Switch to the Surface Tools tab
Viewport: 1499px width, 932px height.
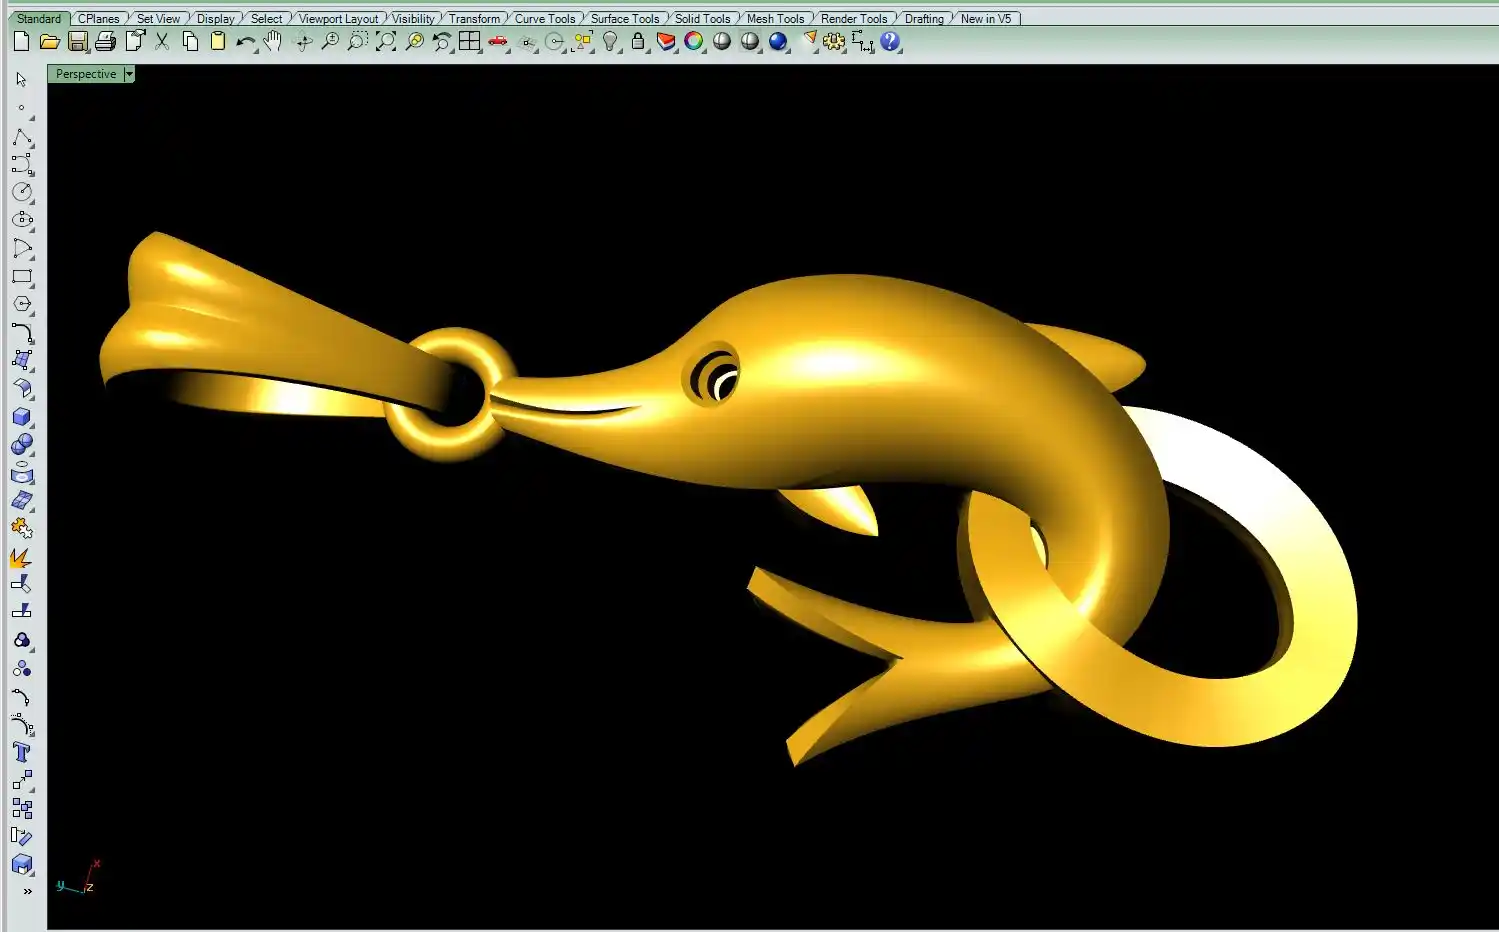tap(624, 19)
